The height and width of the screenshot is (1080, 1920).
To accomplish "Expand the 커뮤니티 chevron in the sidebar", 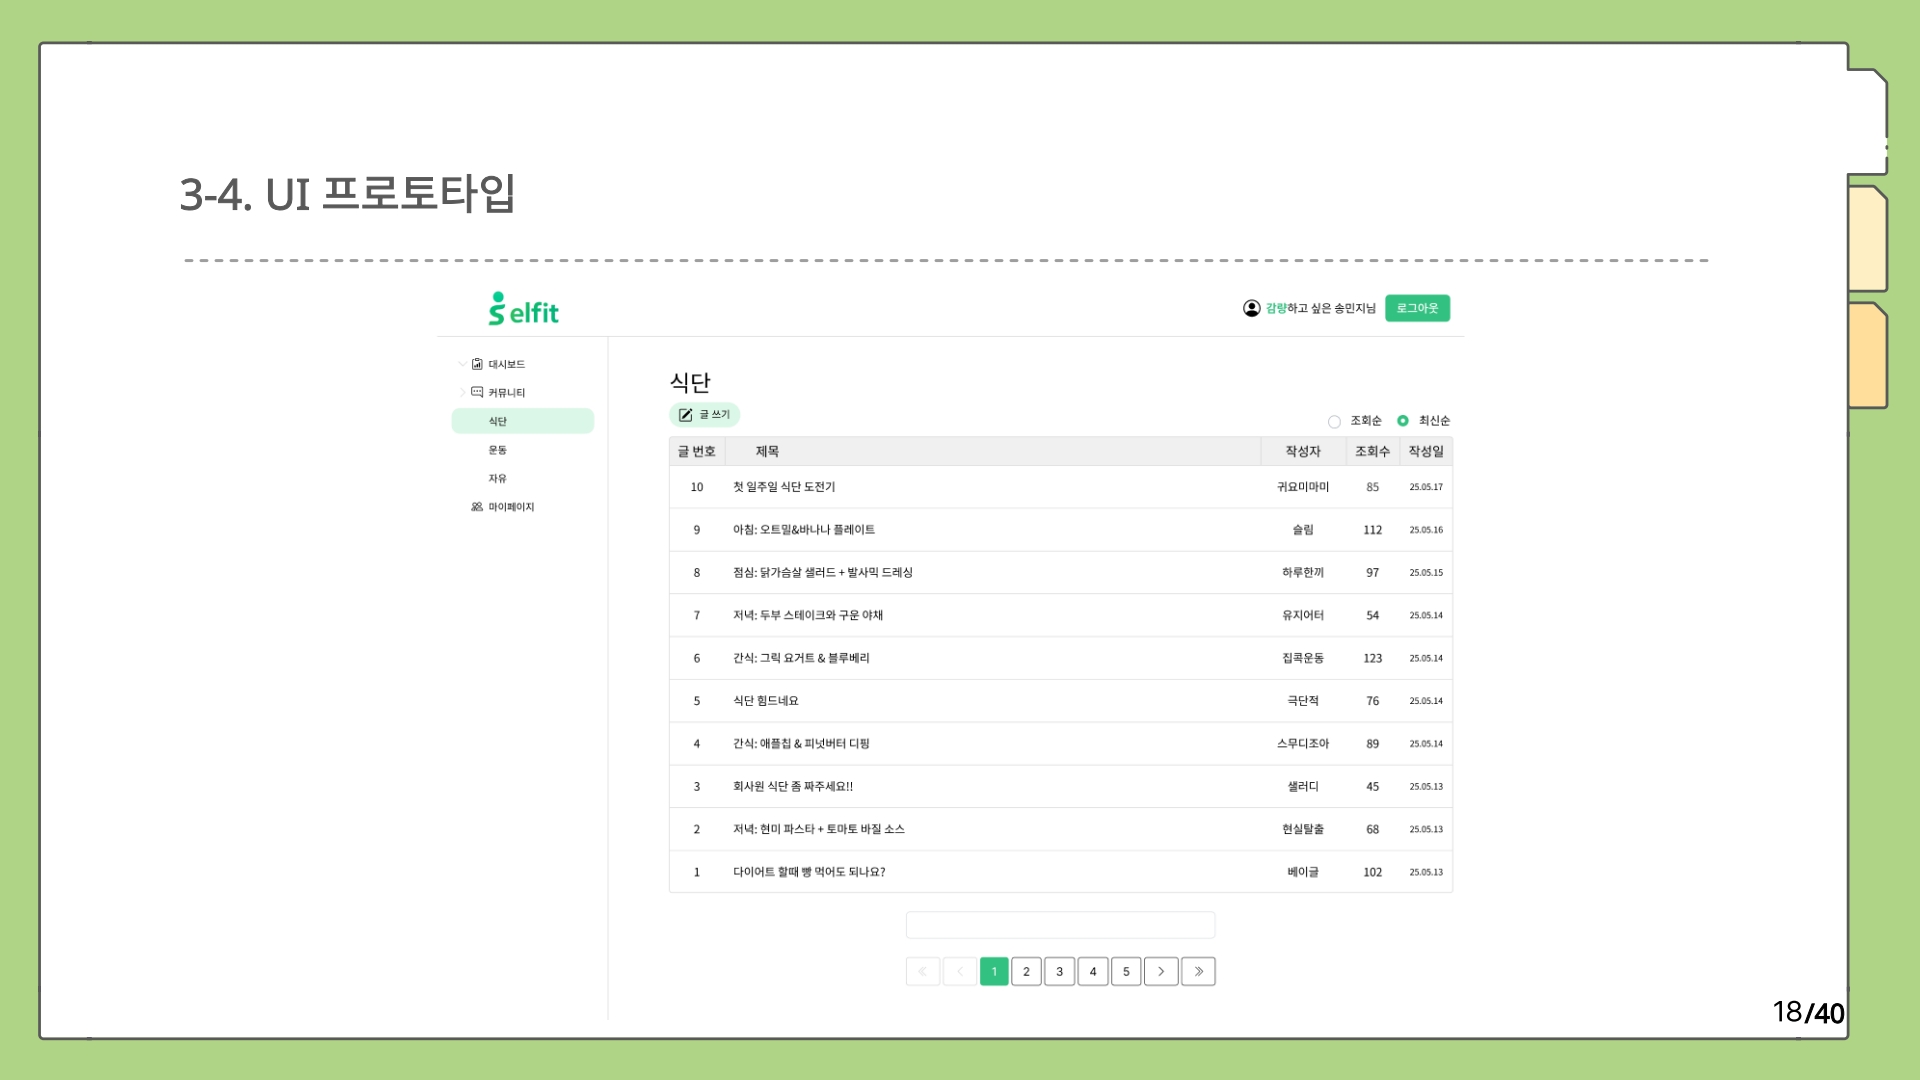I will tap(461, 392).
